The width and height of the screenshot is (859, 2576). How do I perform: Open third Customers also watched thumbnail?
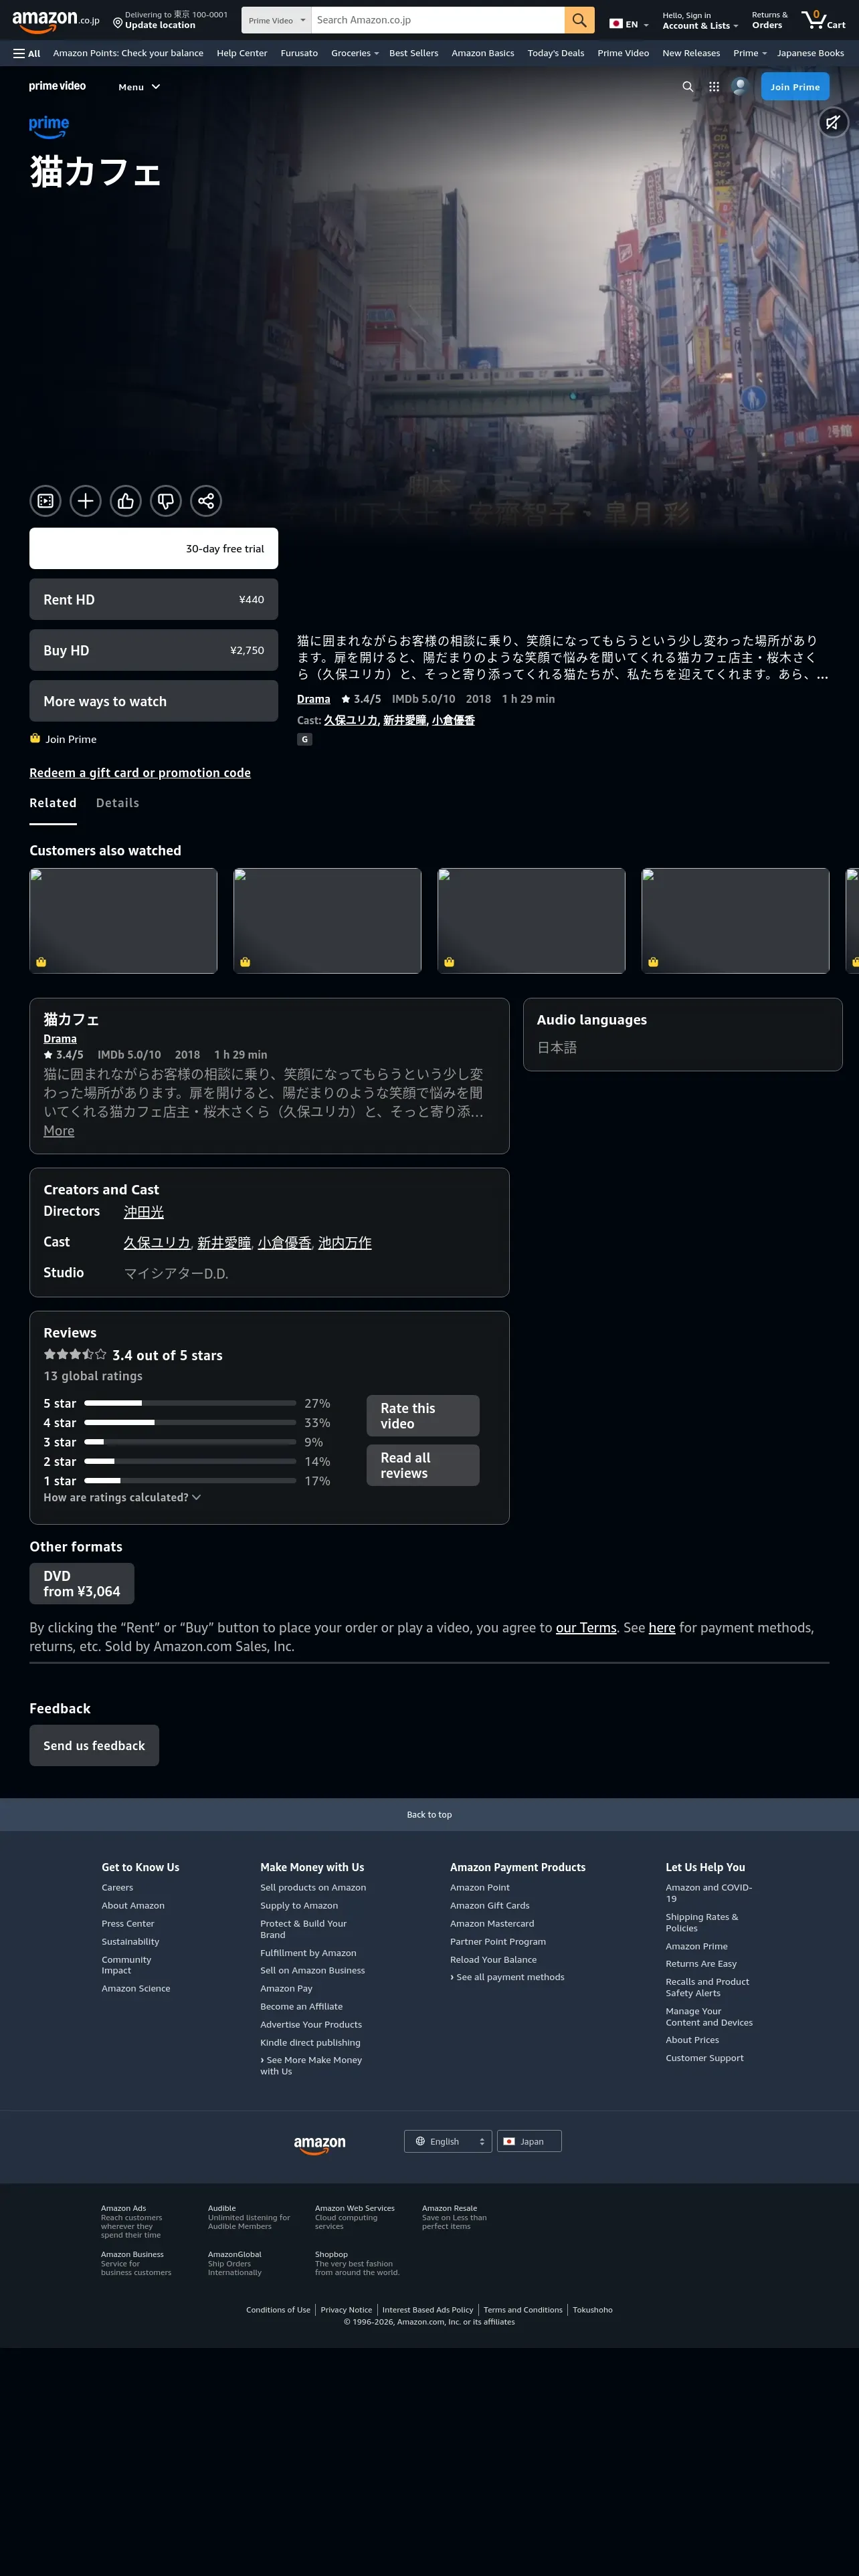coord(531,920)
